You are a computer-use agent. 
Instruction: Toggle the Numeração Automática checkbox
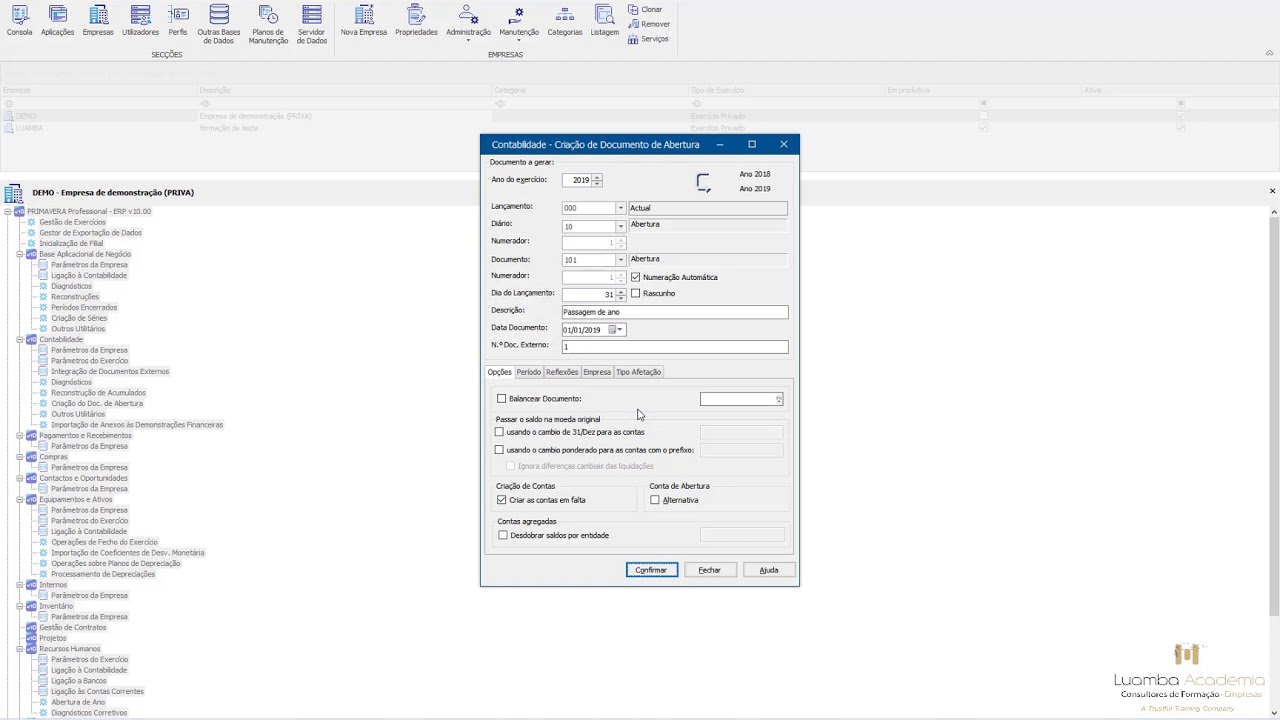[x=636, y=277]
